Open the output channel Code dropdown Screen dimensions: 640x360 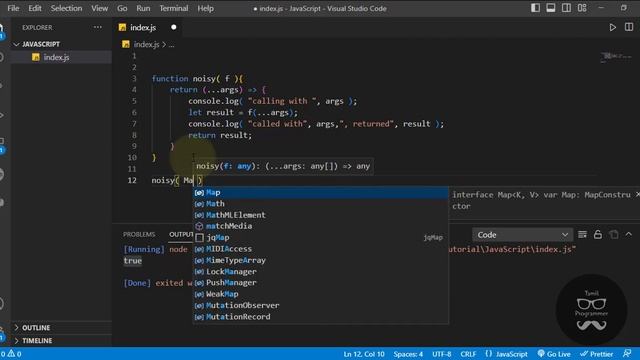coord(522,235)
